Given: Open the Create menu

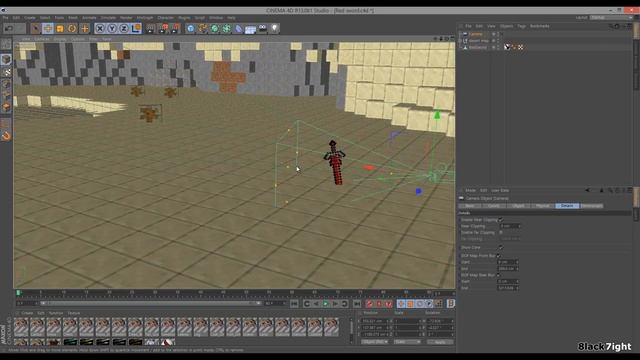Looking at the screenshot, I should tap(30, 18).
